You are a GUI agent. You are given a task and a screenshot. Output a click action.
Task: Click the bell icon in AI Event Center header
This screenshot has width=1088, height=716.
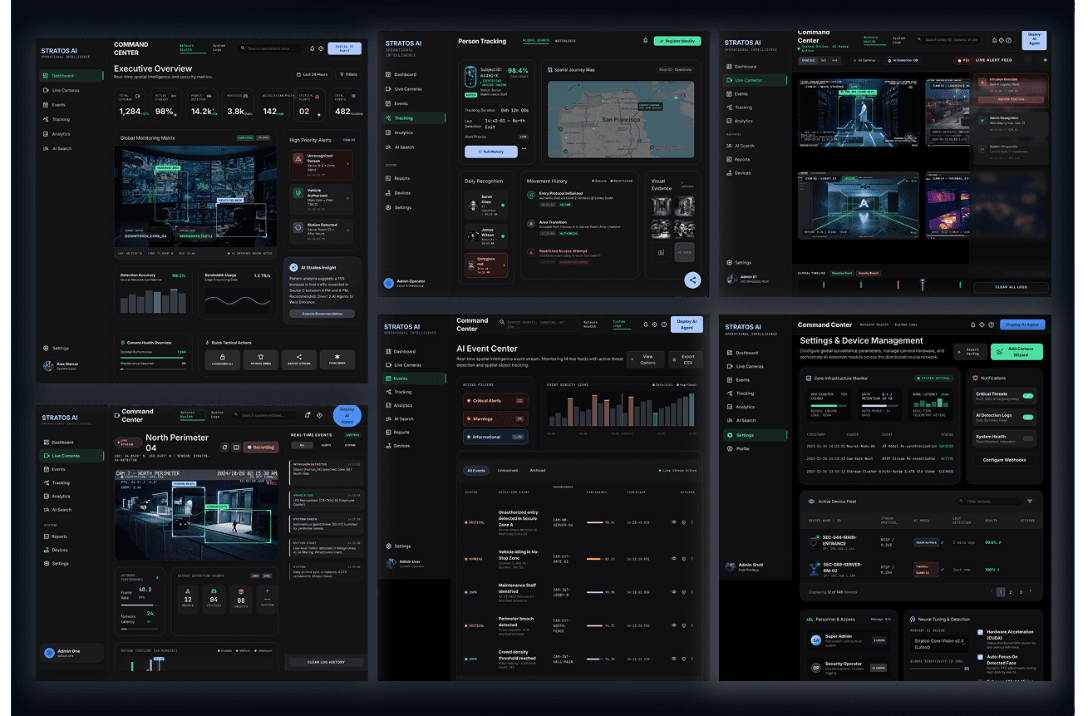click(645, 324)
